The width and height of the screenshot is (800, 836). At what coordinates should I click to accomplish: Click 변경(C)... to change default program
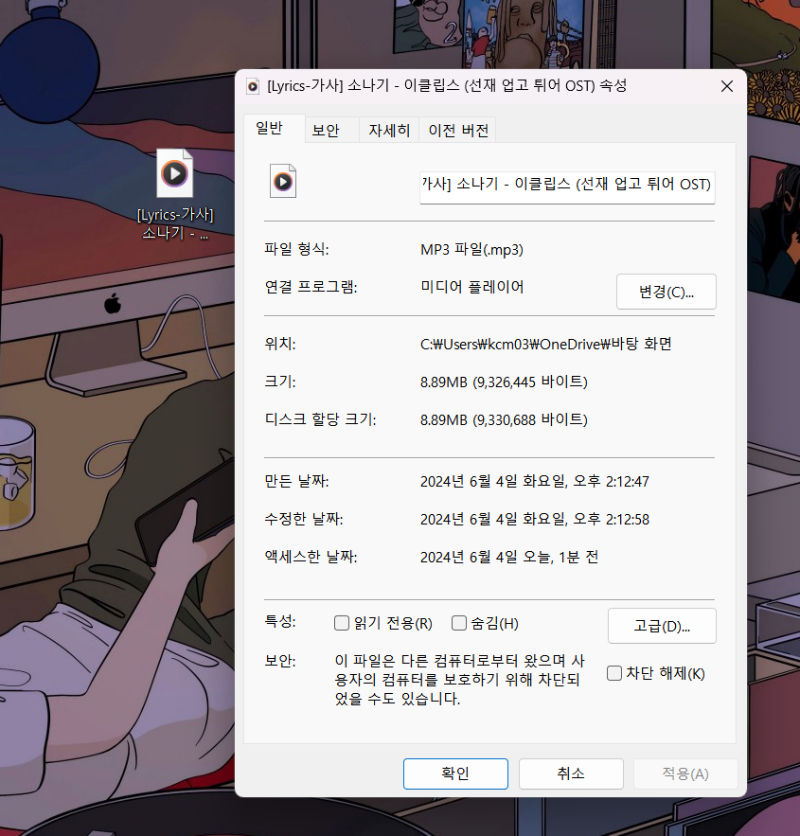pyautogui.click(x=666, y=292)
